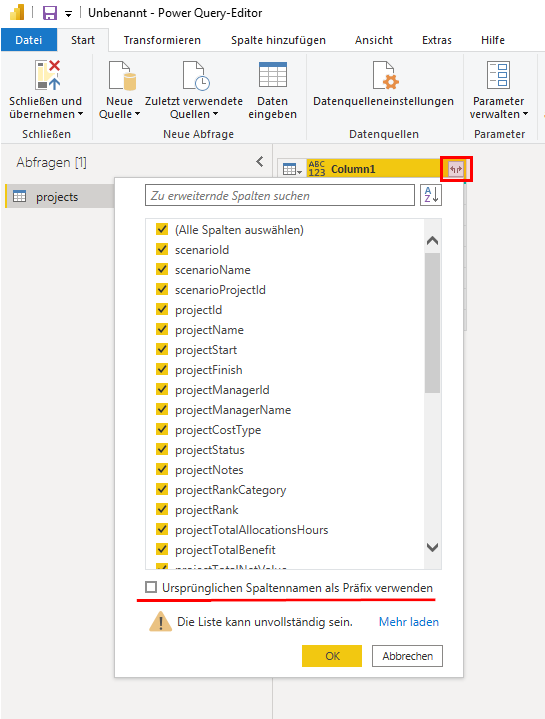Uncheck the projectStart checkbox
This screenshot has width=545, height=719.
pos(162,349)
